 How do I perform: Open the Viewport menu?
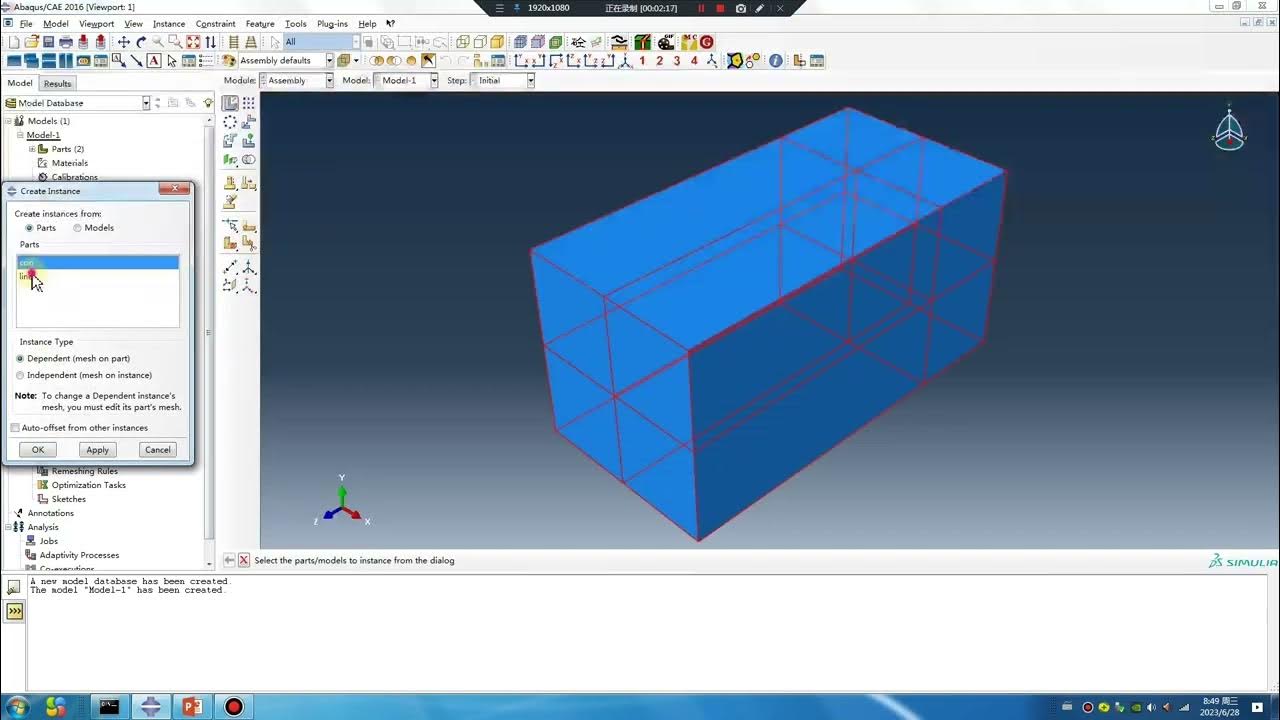[96, 23]
